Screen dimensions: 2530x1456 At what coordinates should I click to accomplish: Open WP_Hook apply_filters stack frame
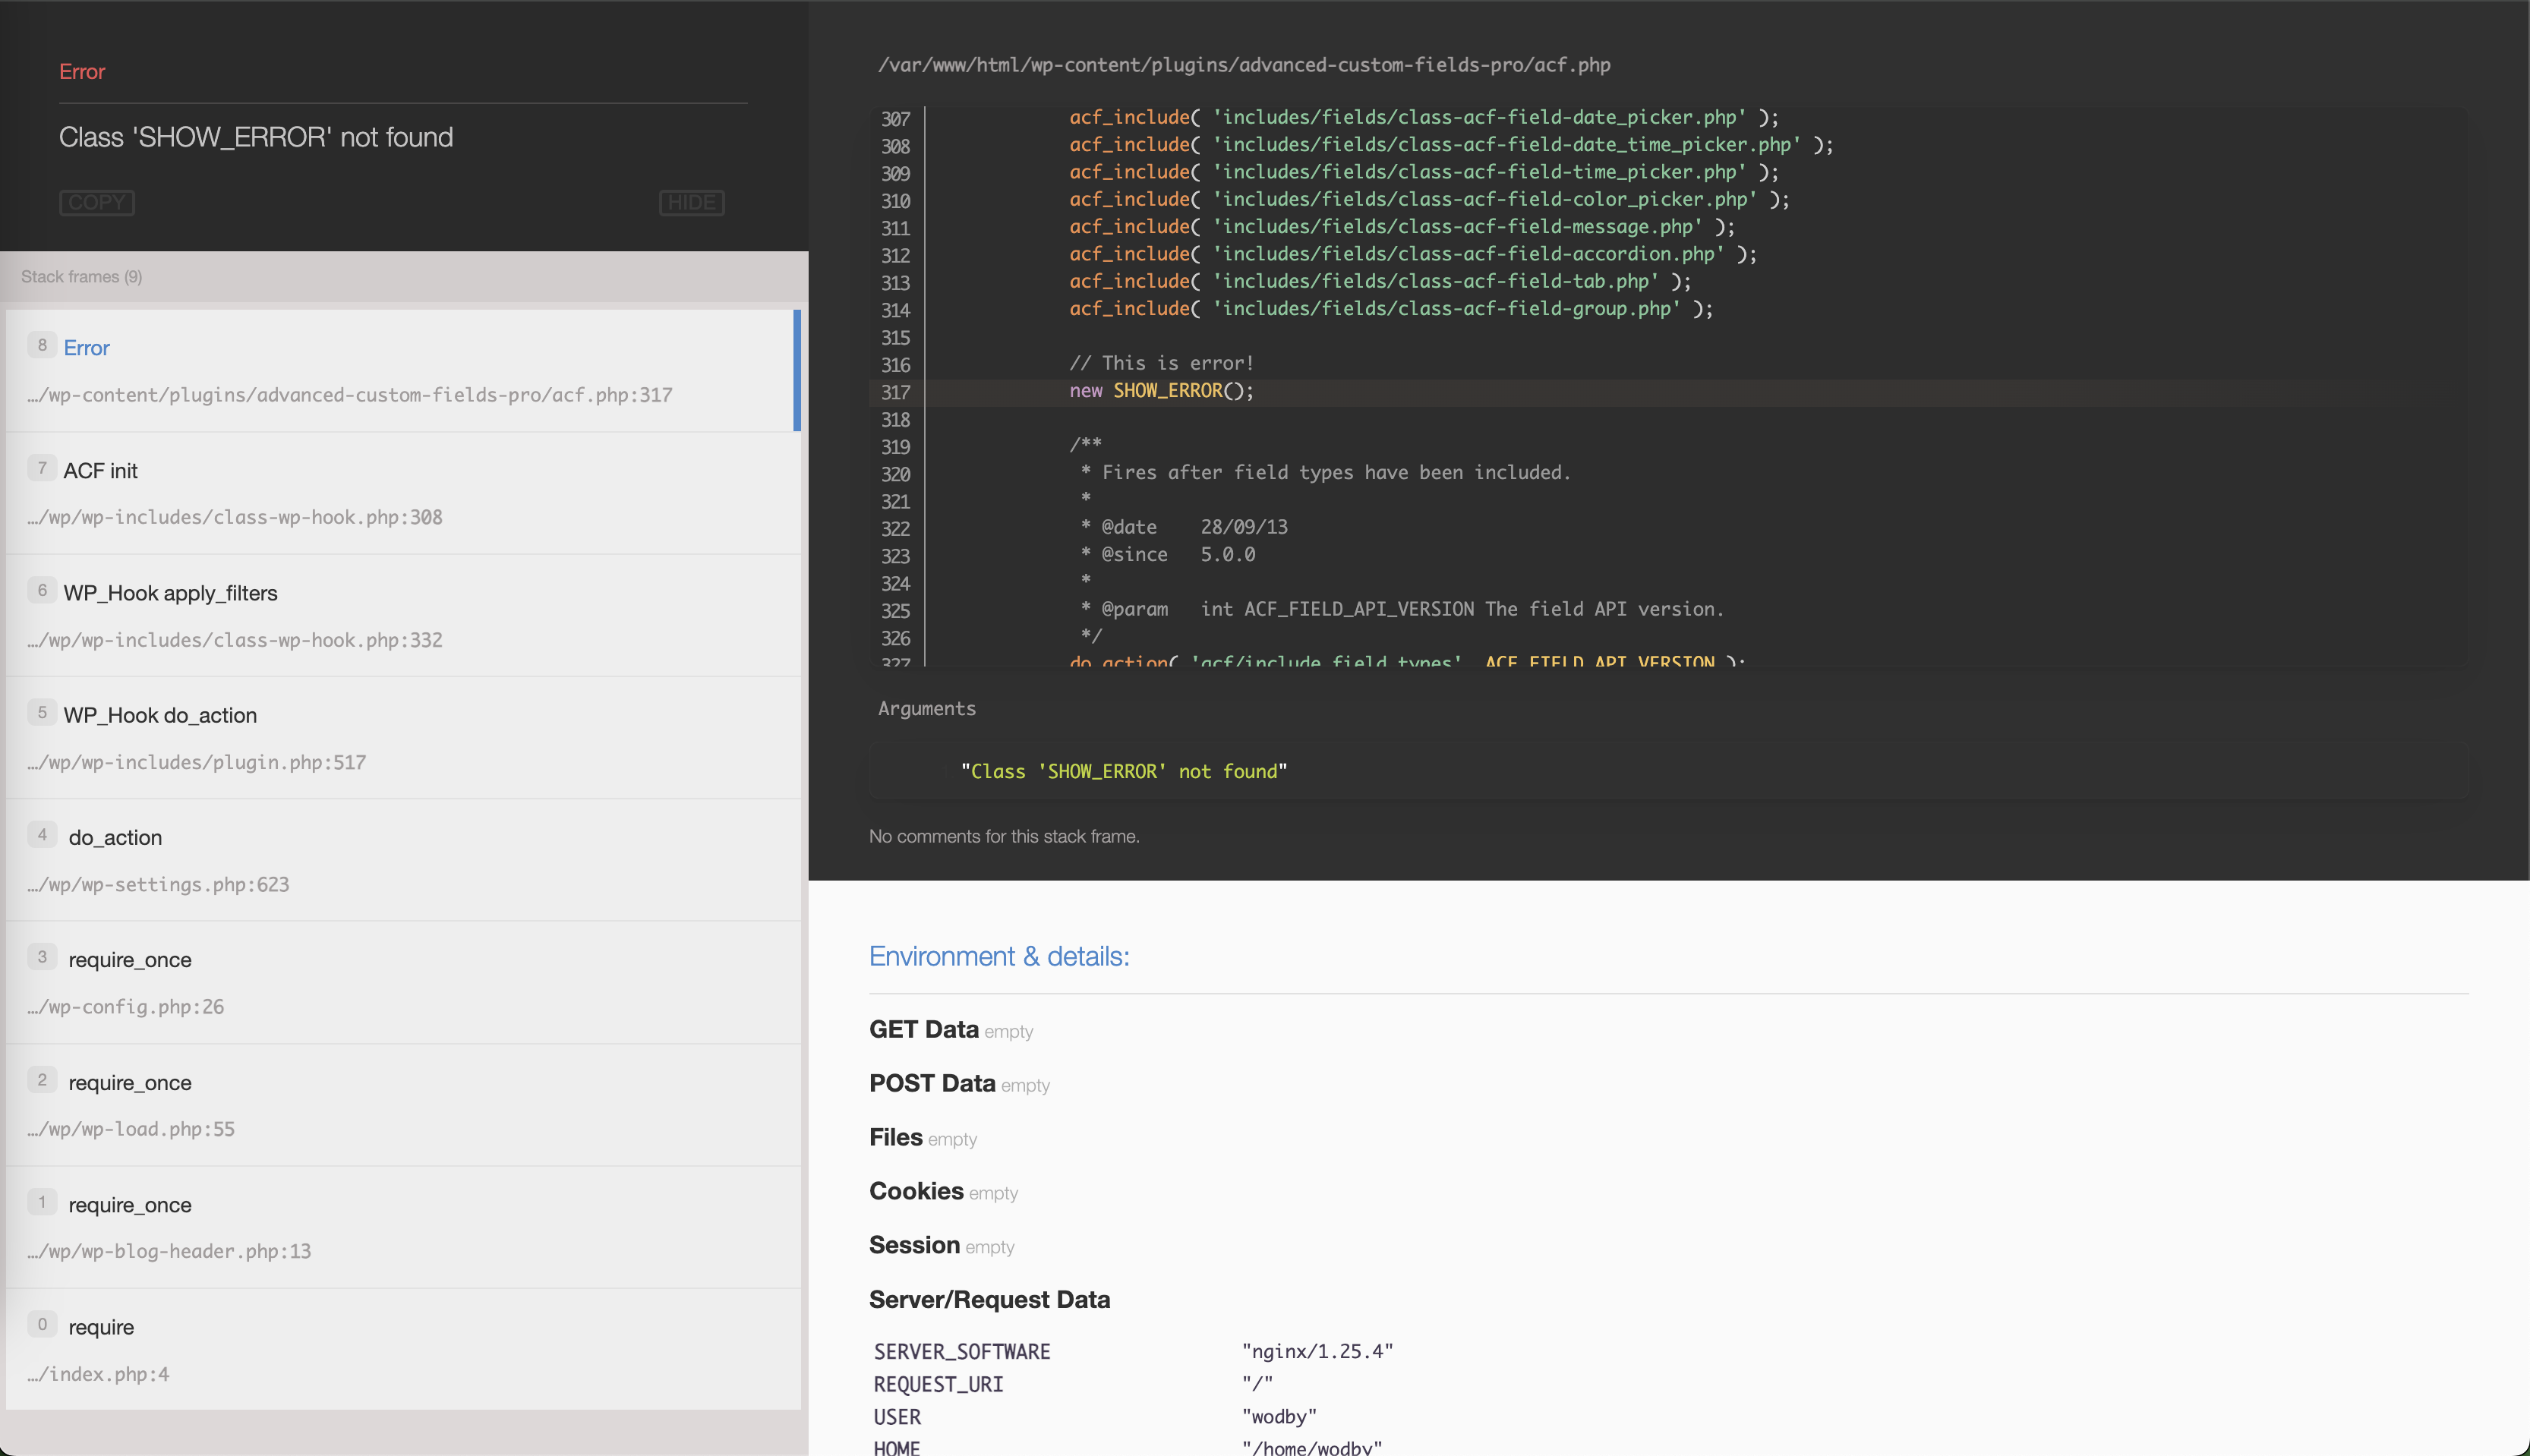click(400, 615)
